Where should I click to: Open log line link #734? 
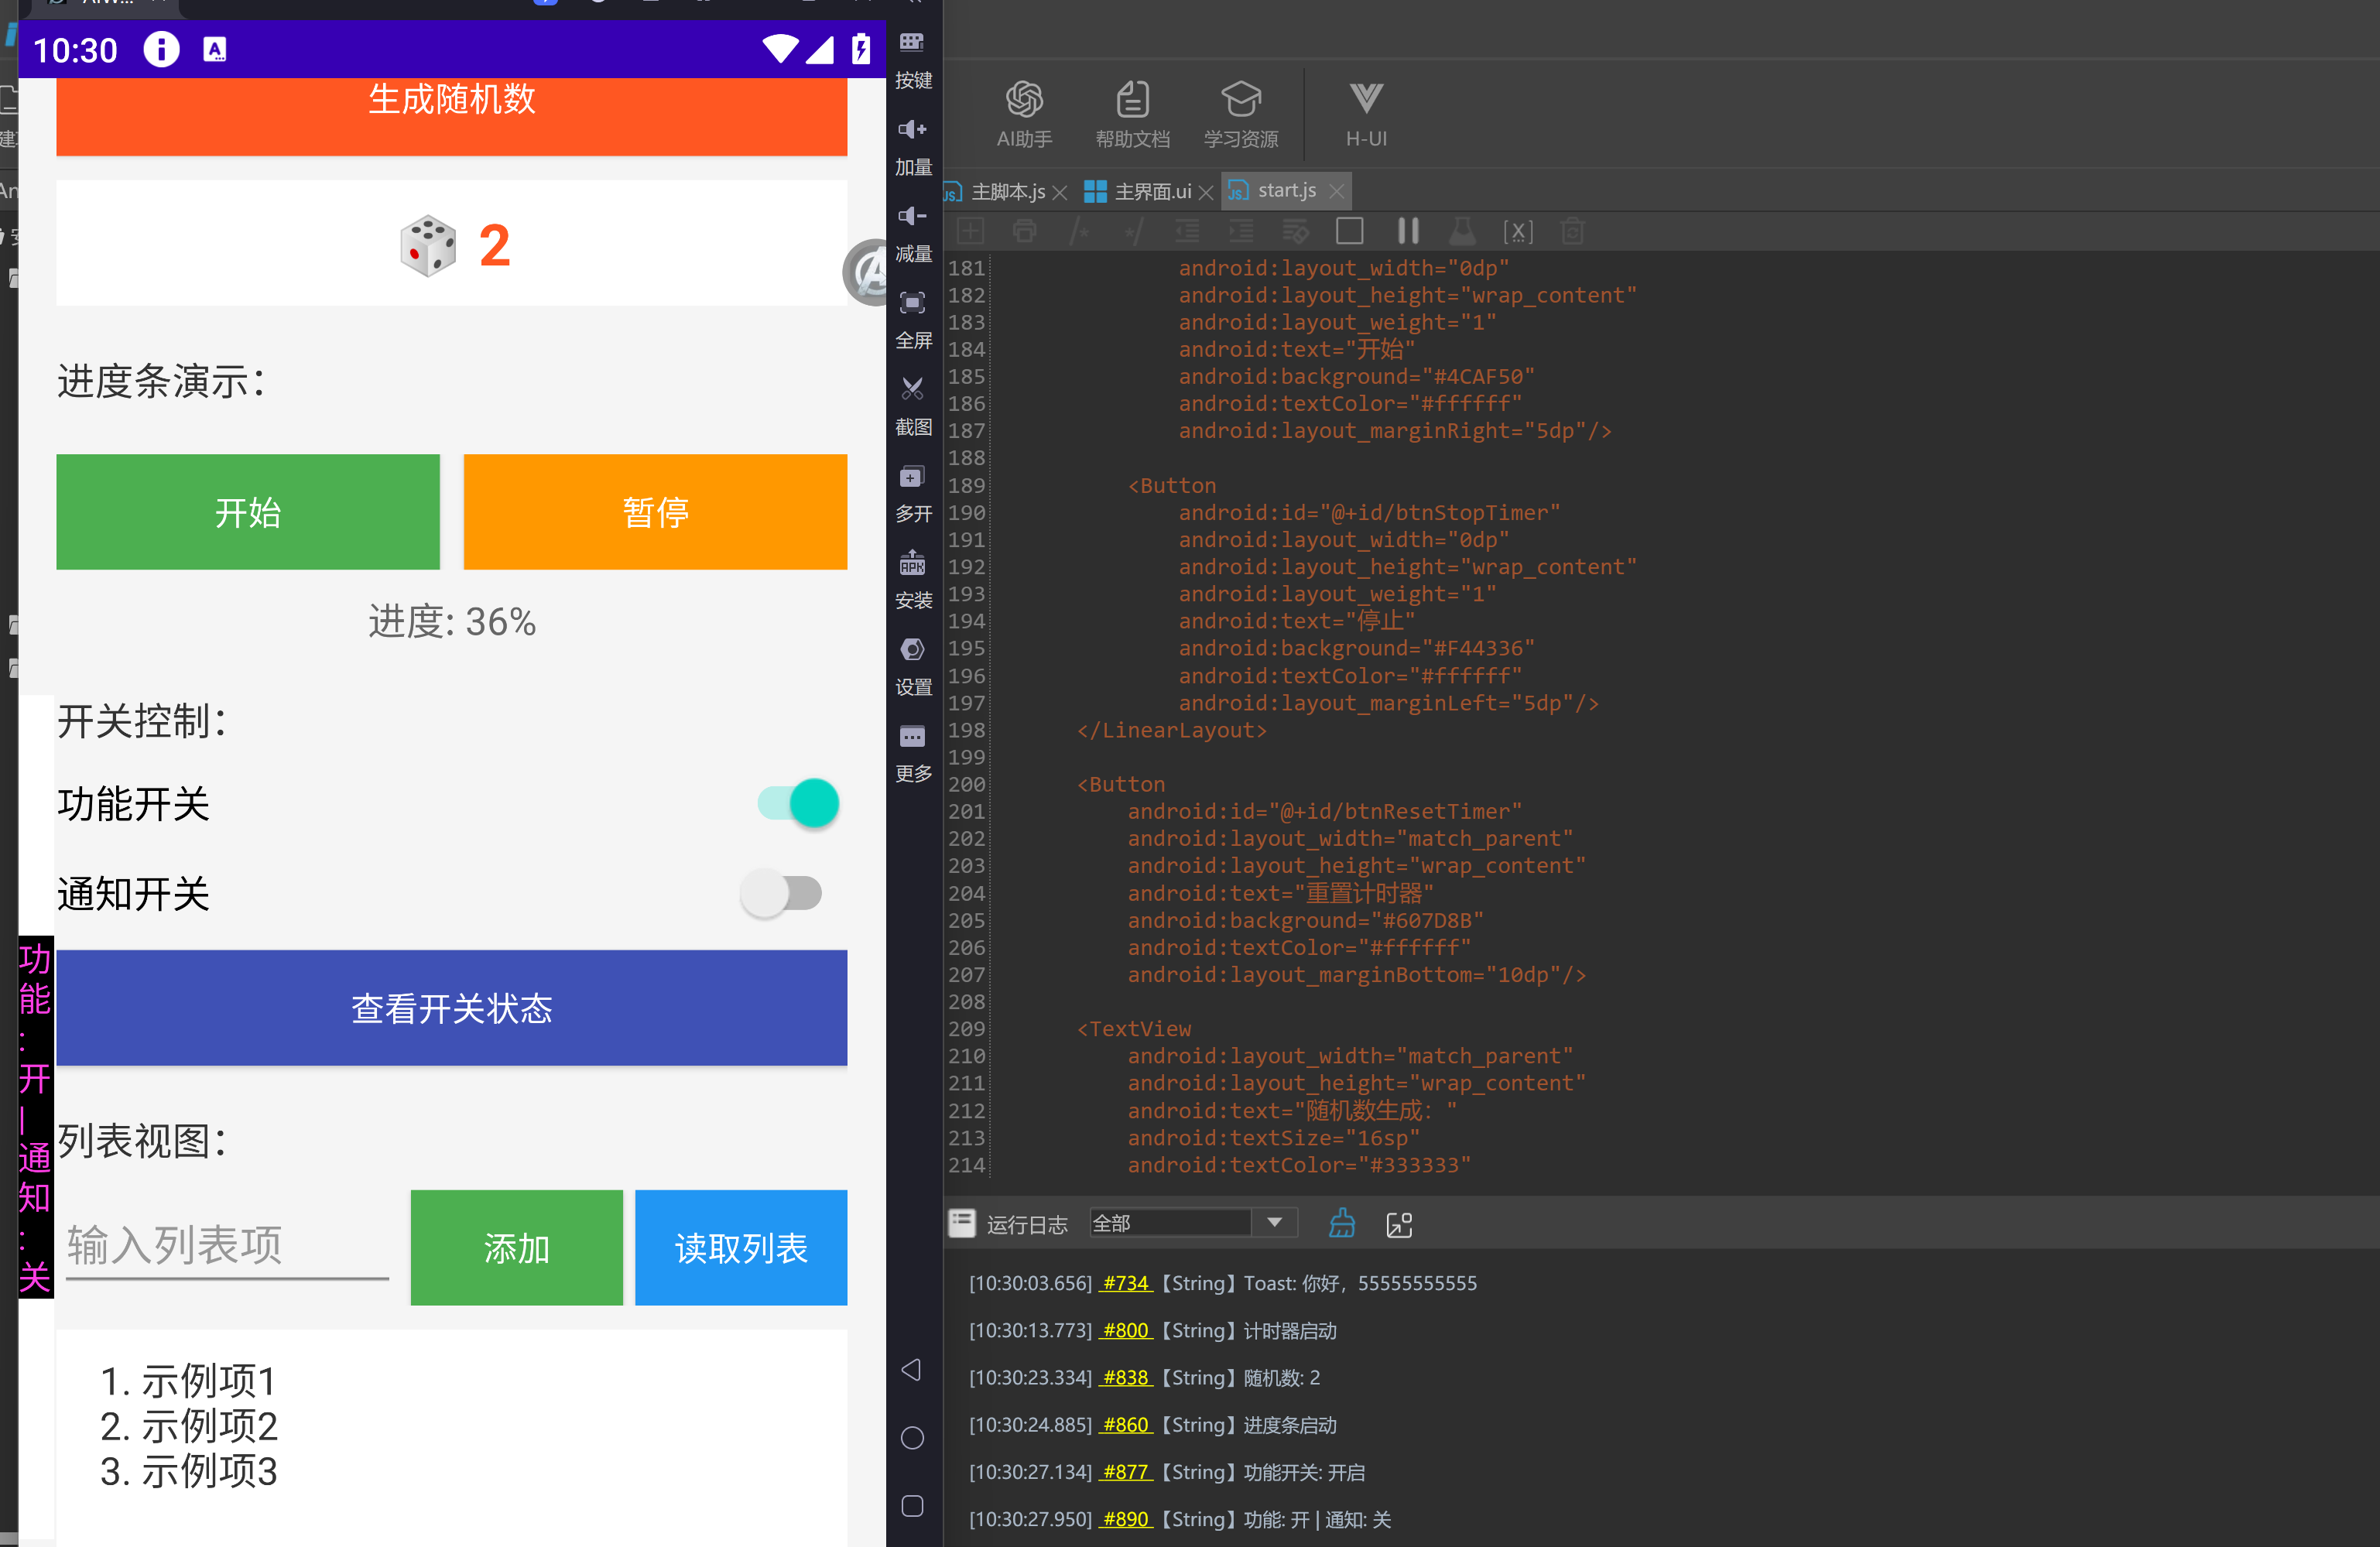coord(1126,1283)
